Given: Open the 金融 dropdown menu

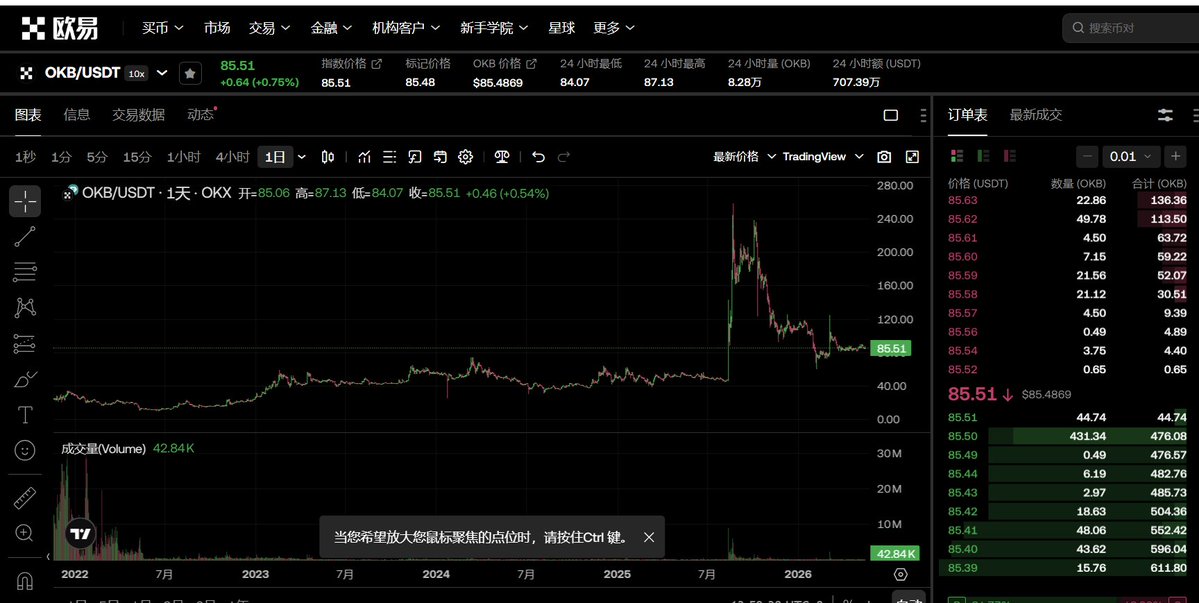Looking at the screenshot, I should (x=331, y=28).
